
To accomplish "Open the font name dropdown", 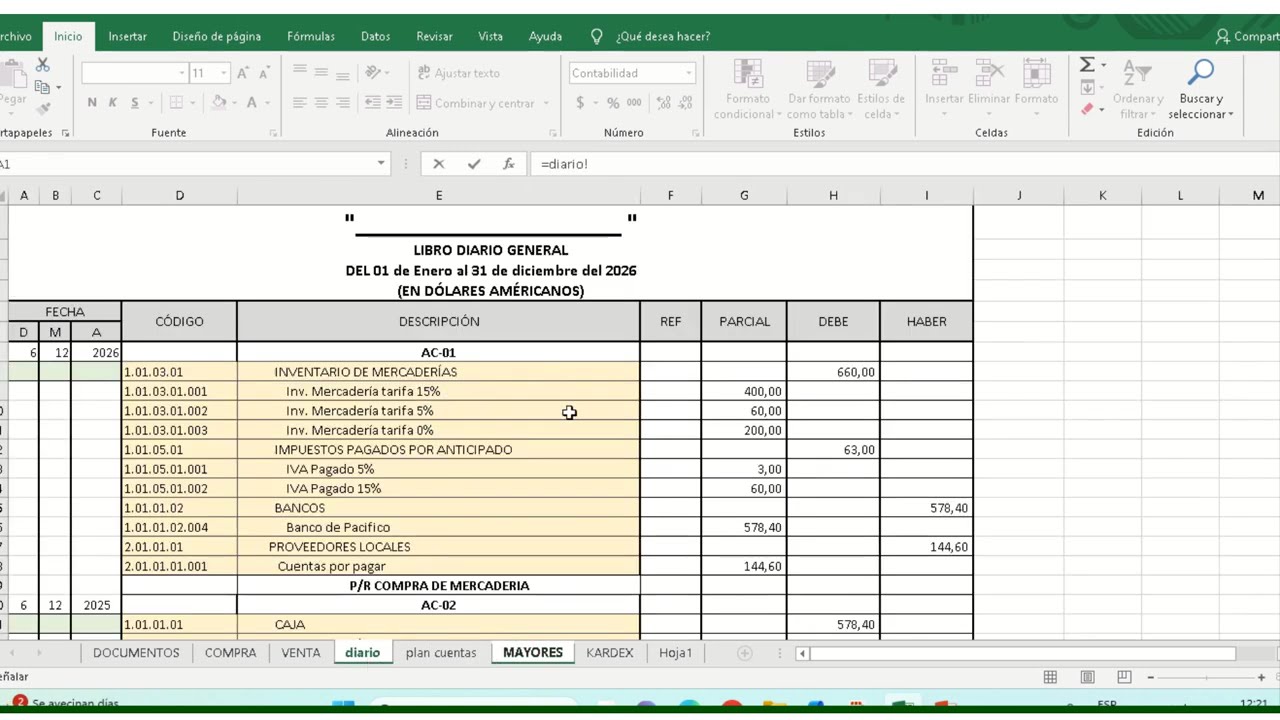I will [182, 73].
